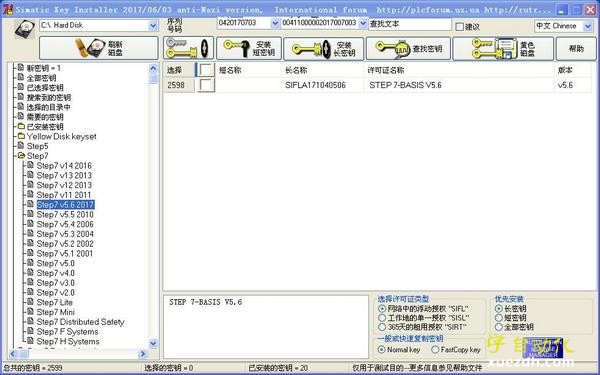Select the searched keys tree item
Screen dimensions: 600x375
click(49, 97)
